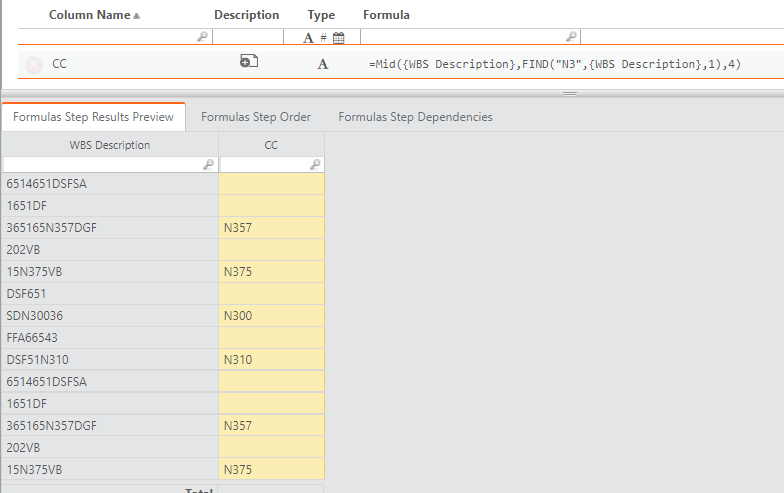
Task: Select the calendar date type filter icon
Action: click(x=338, y=37)
